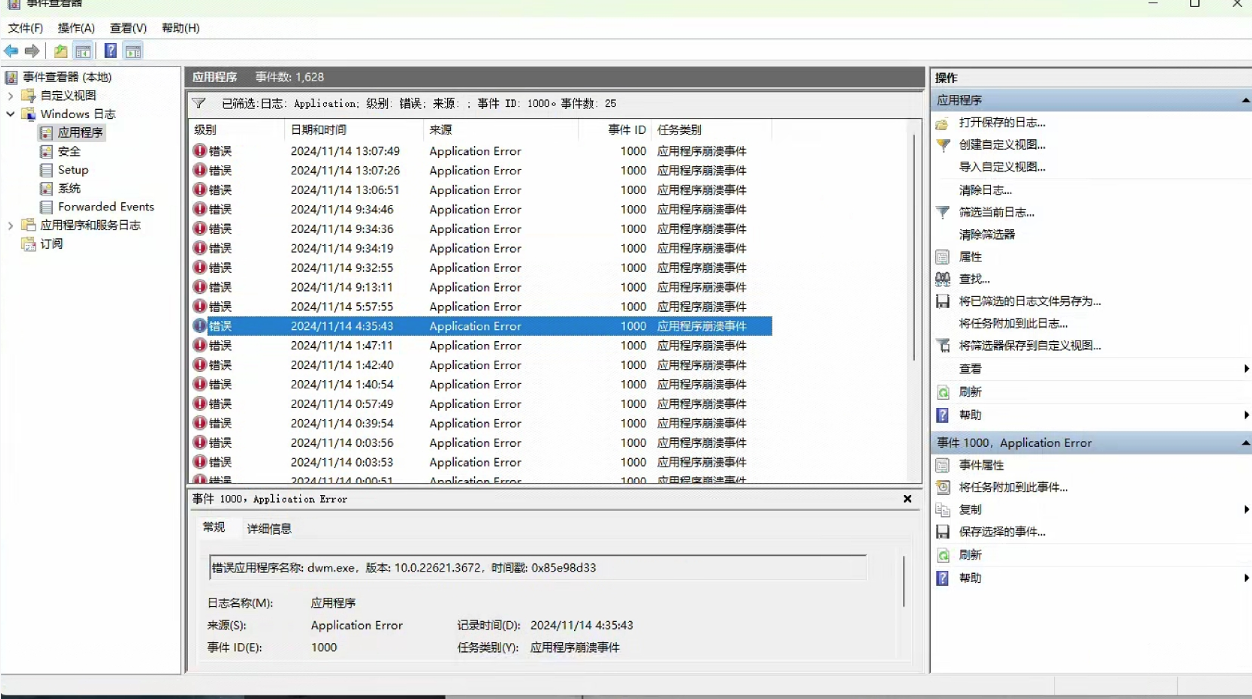Sort by the 事件 ID column header
1252x699 pixels.
(x=615, y=130)
